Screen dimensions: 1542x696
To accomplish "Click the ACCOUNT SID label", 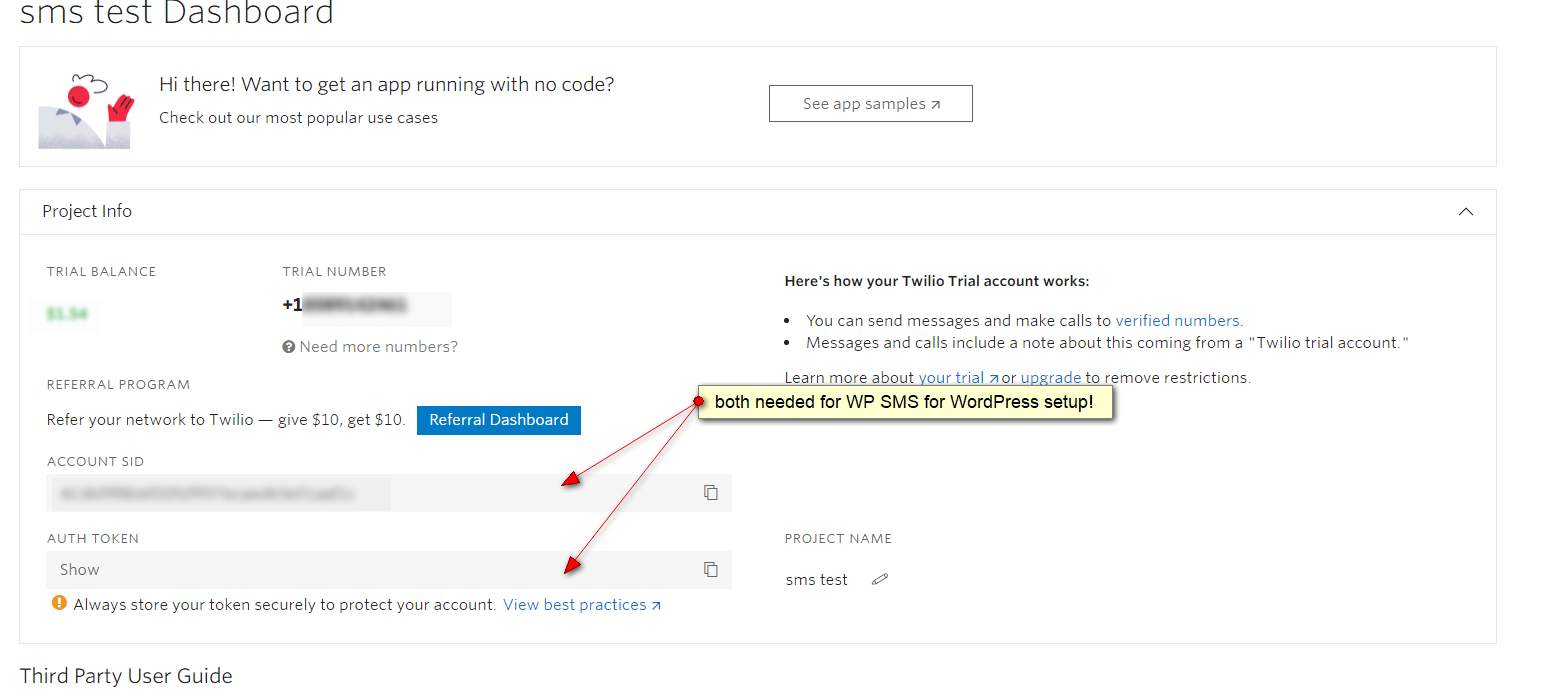I will (96, 462).
